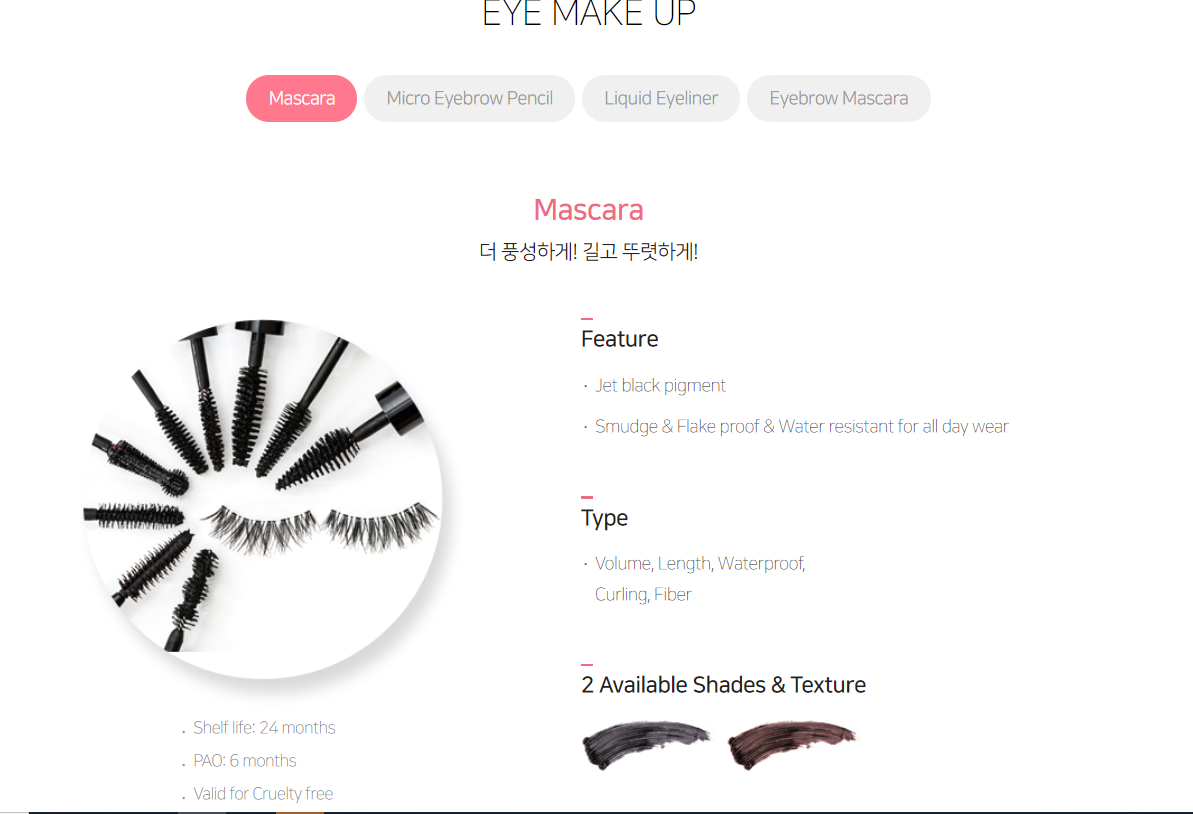This screenshot has width=1193, height=814.
Task: Click Valid for Cruelty free text
Action: [x=263, y=793]
